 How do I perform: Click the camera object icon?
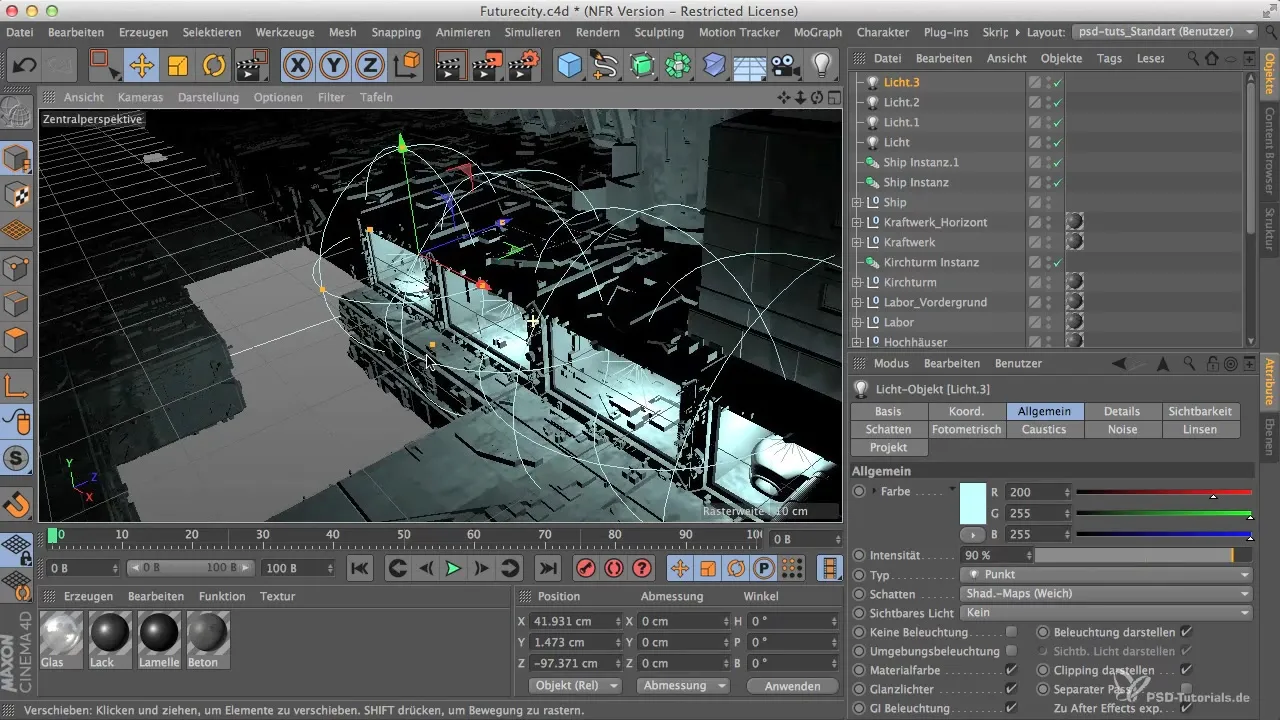tap(786, 66)
